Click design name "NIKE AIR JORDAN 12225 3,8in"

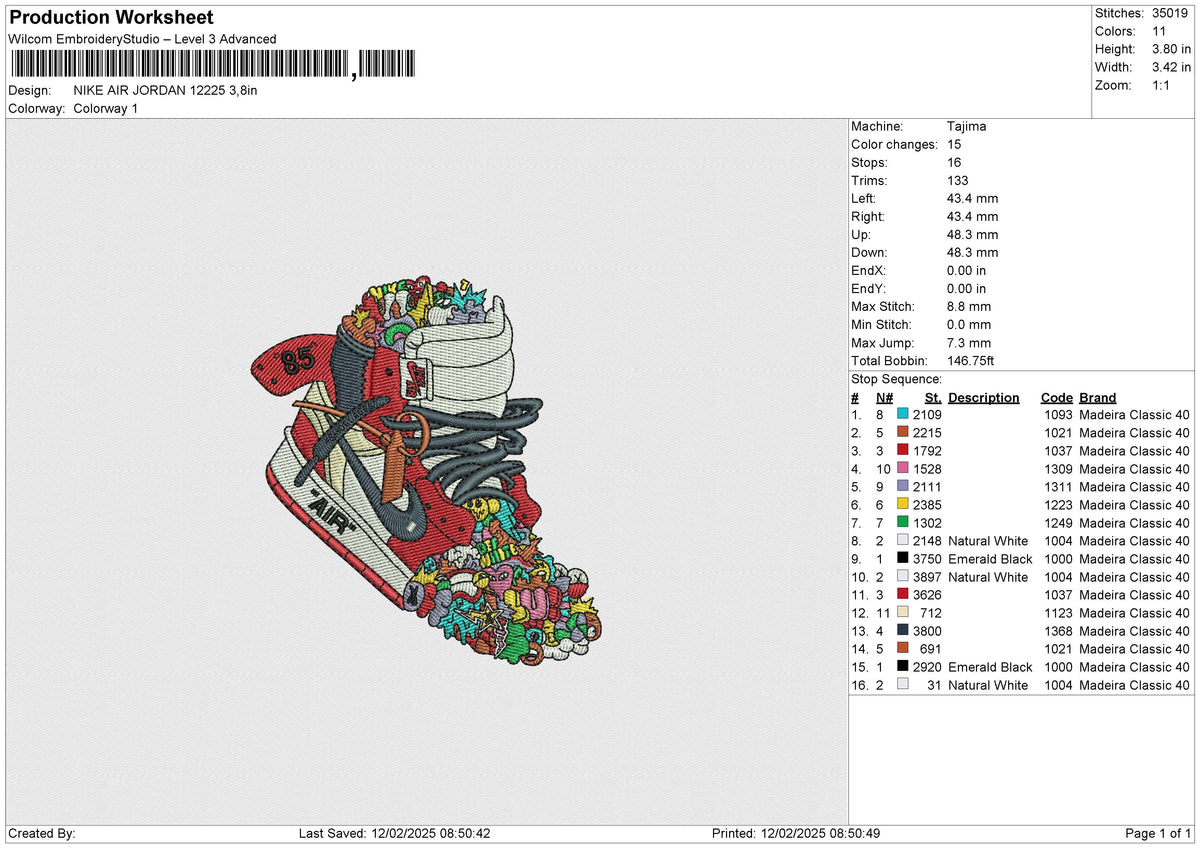point(165,90)
